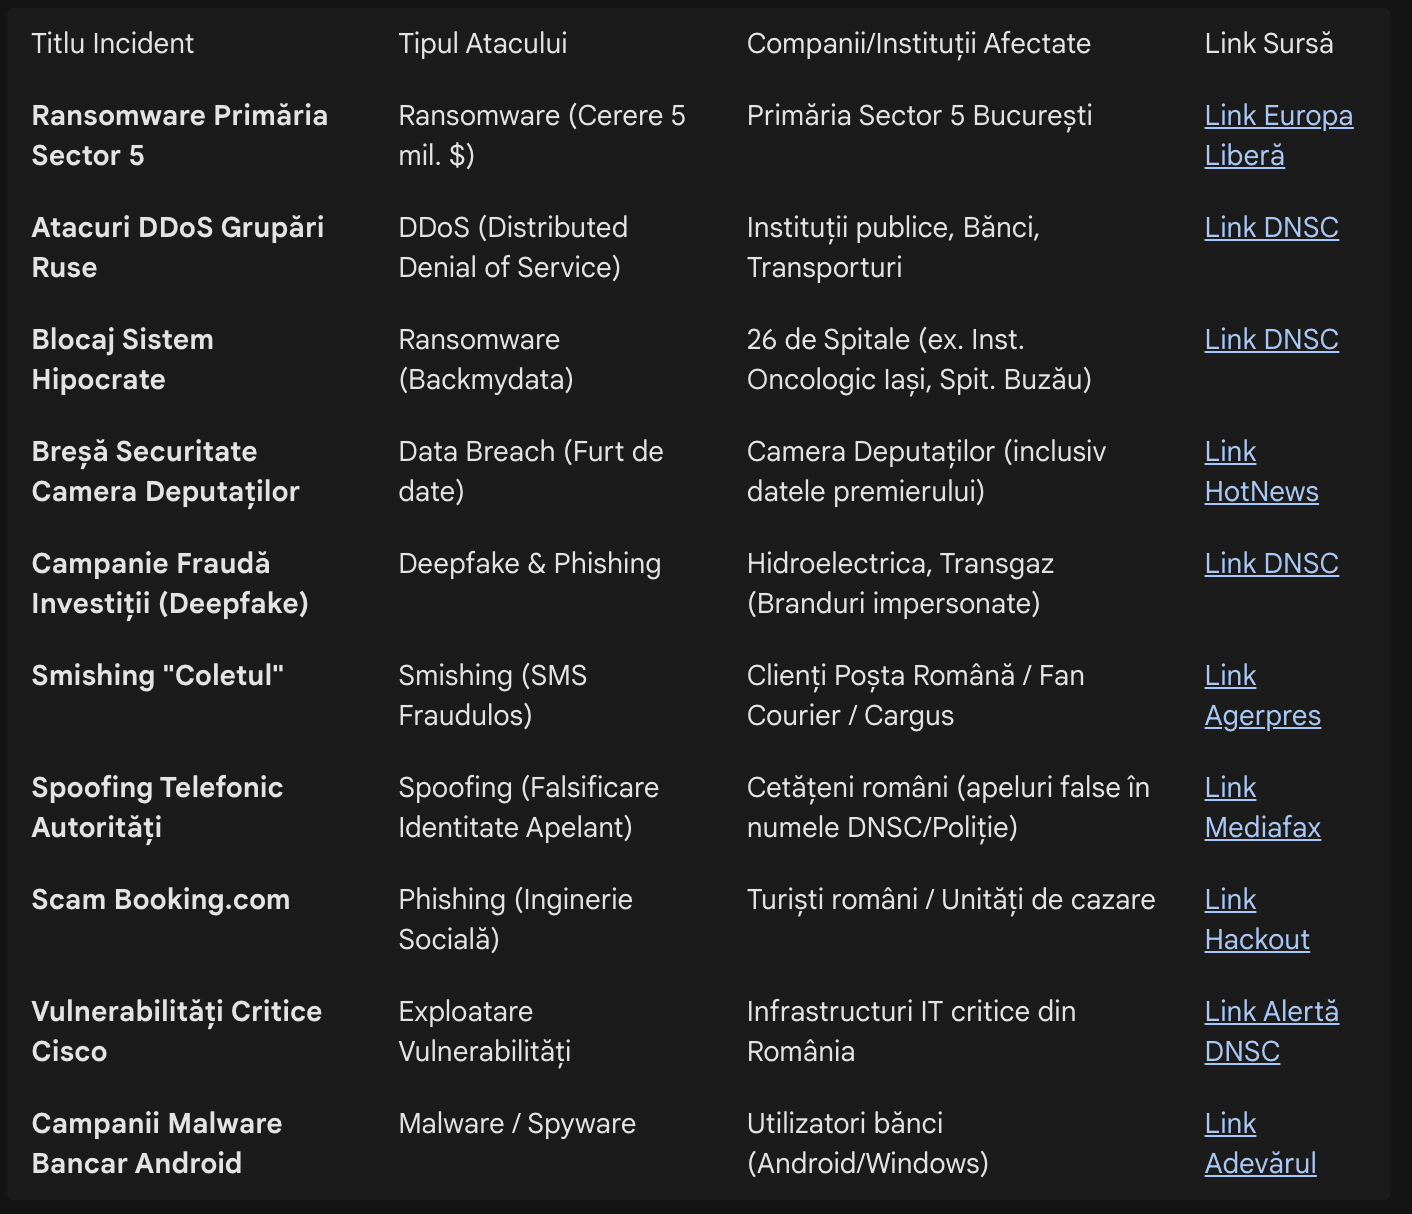
Task: Select the Malware / Spyware attack type cell
Action: [x=516, y=1124]
